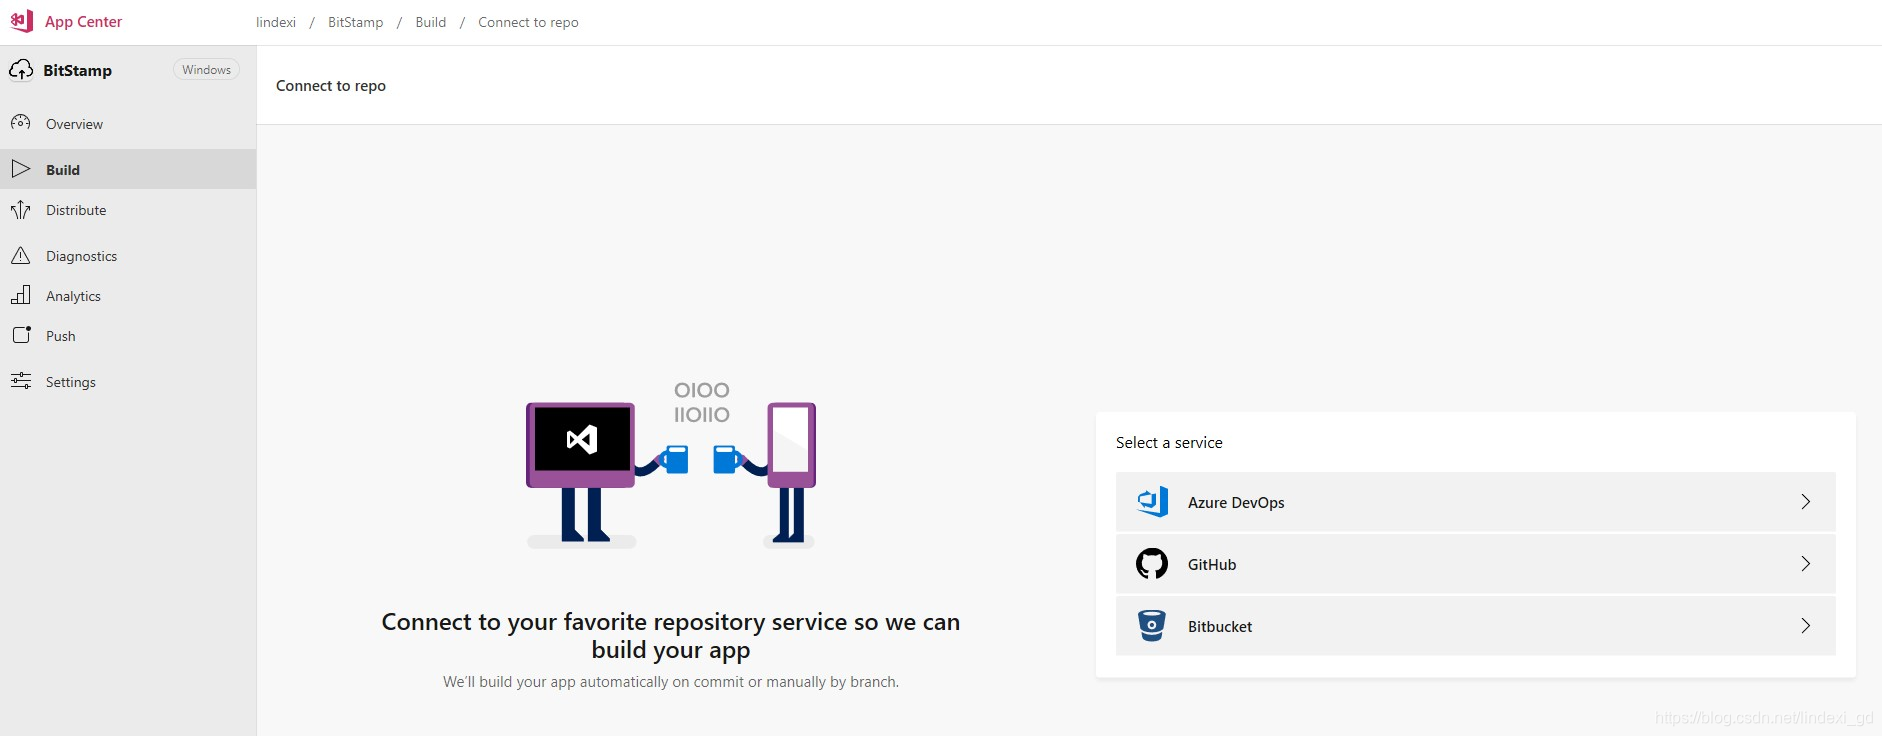Navigate to lindexi breadcrumb
The width and height of the screenshot is (1882, 736).
pos(276,22)
